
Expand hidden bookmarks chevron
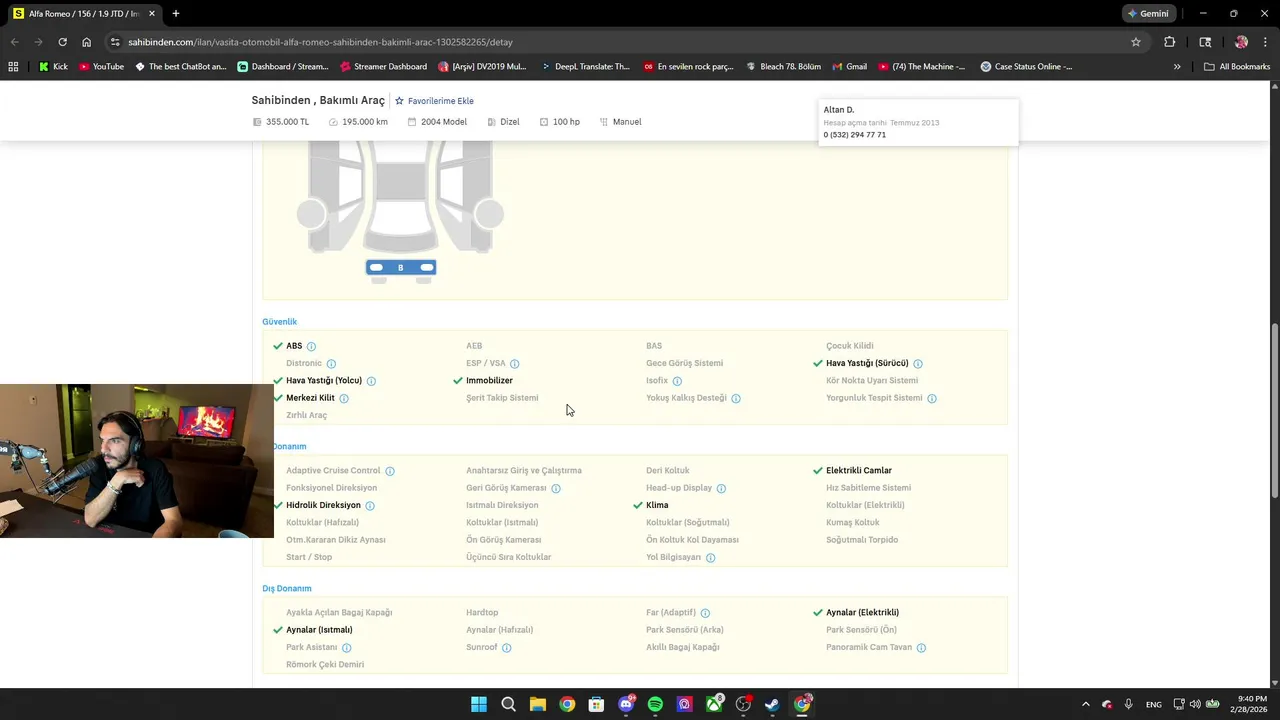point(1177,67)
